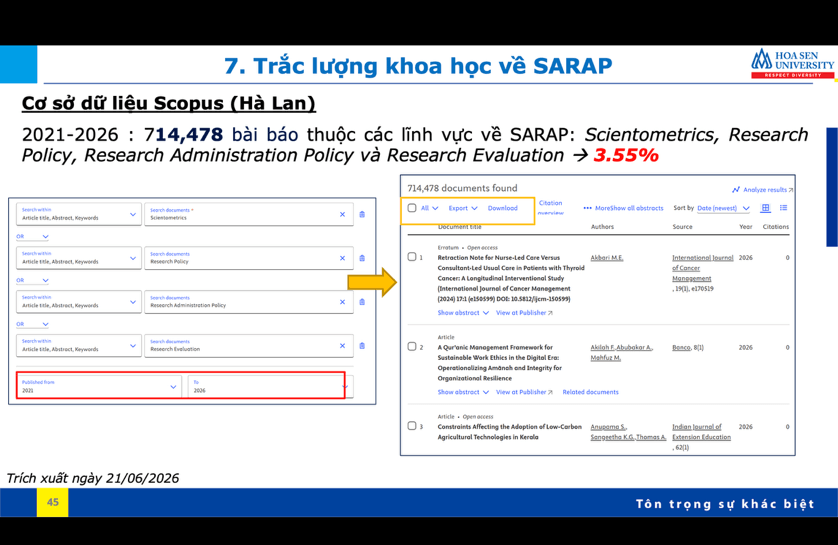Click the Research Policy search documents field

pos(249,258)
